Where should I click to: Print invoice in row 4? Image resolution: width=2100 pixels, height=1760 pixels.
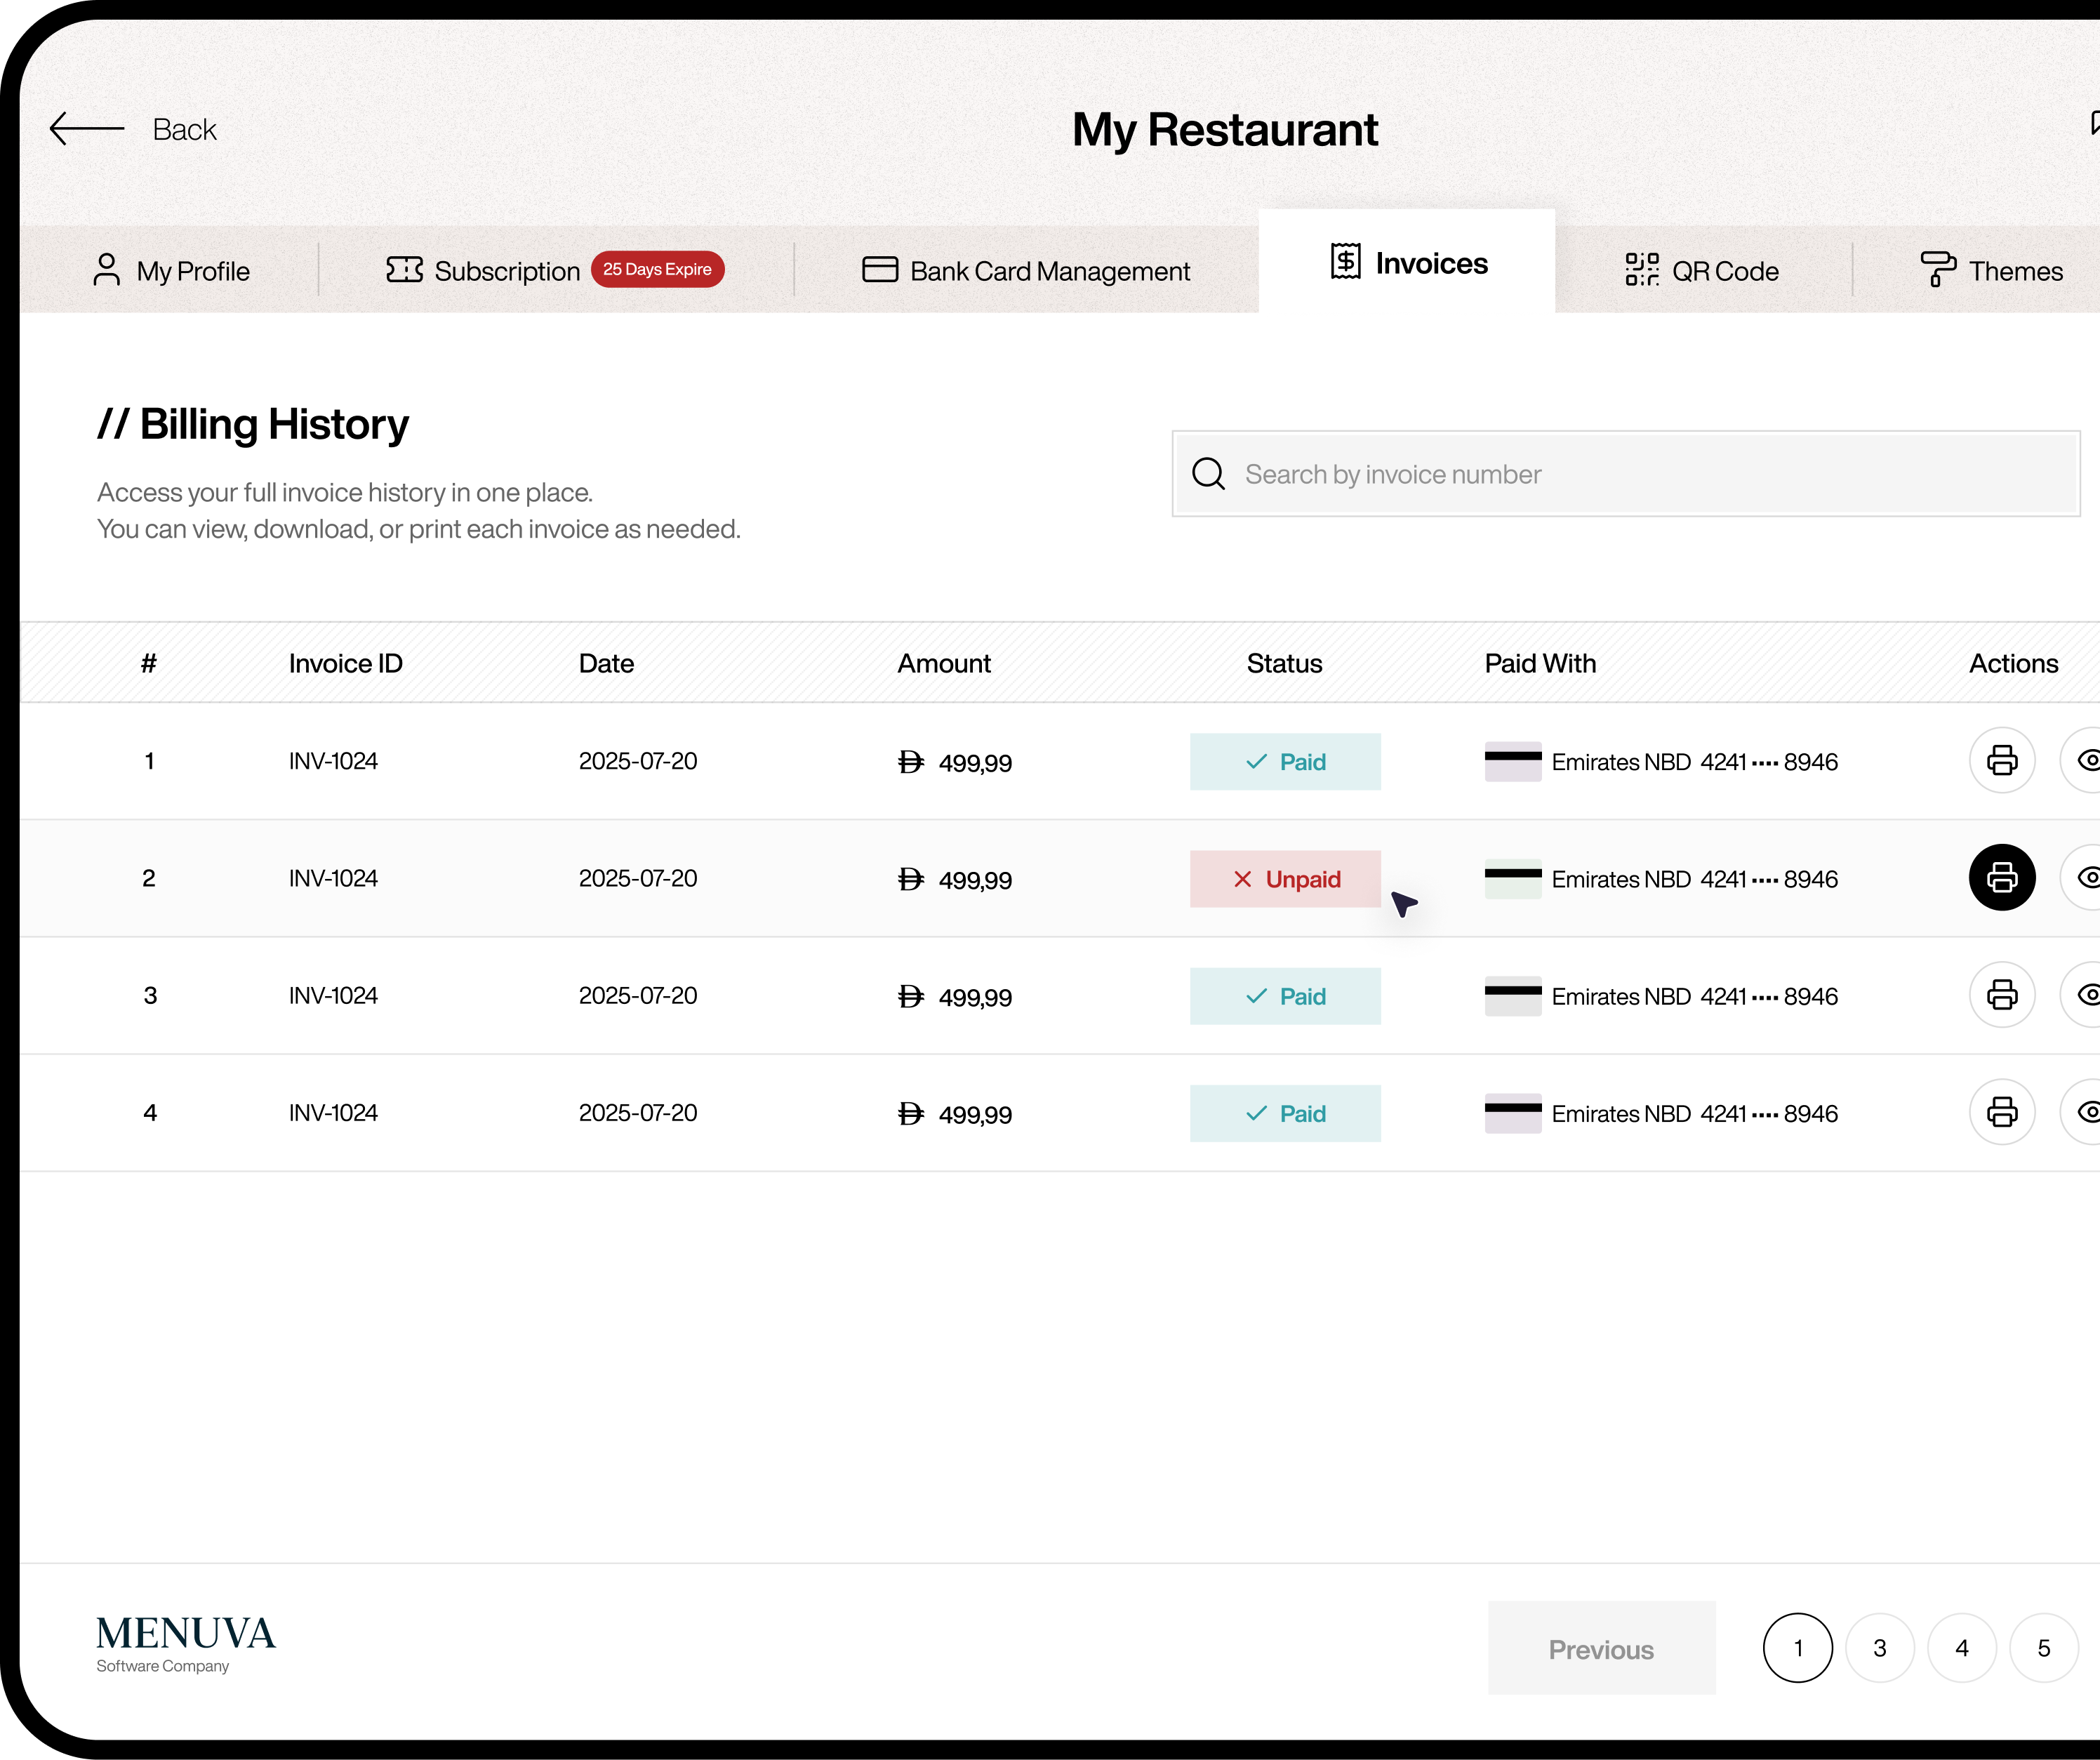click(2001, 1112)
